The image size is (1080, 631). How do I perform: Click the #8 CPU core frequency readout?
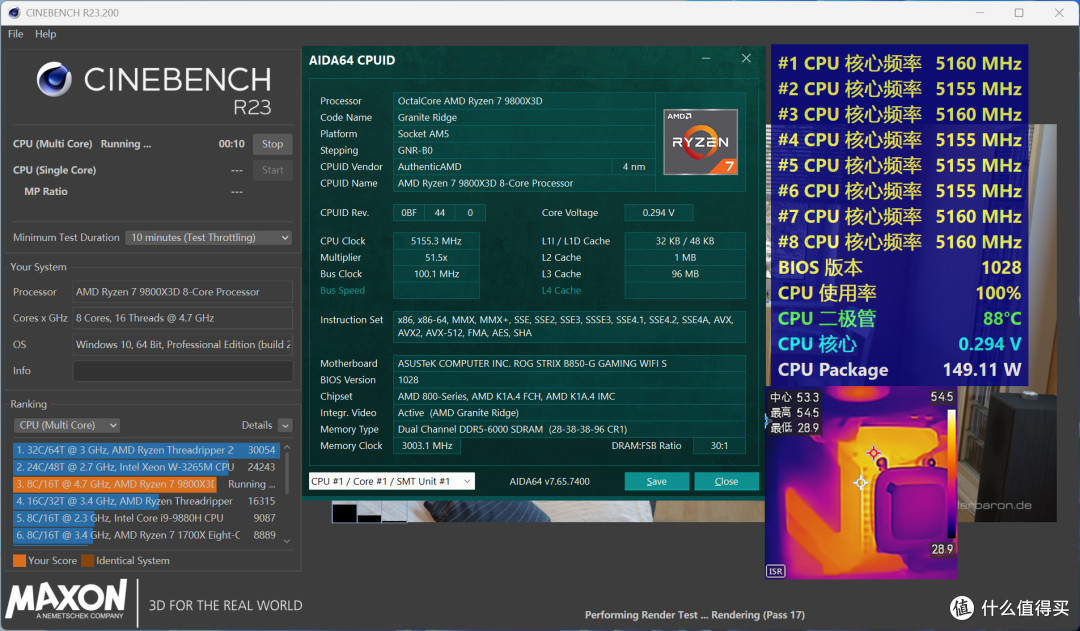pos(899,242)
